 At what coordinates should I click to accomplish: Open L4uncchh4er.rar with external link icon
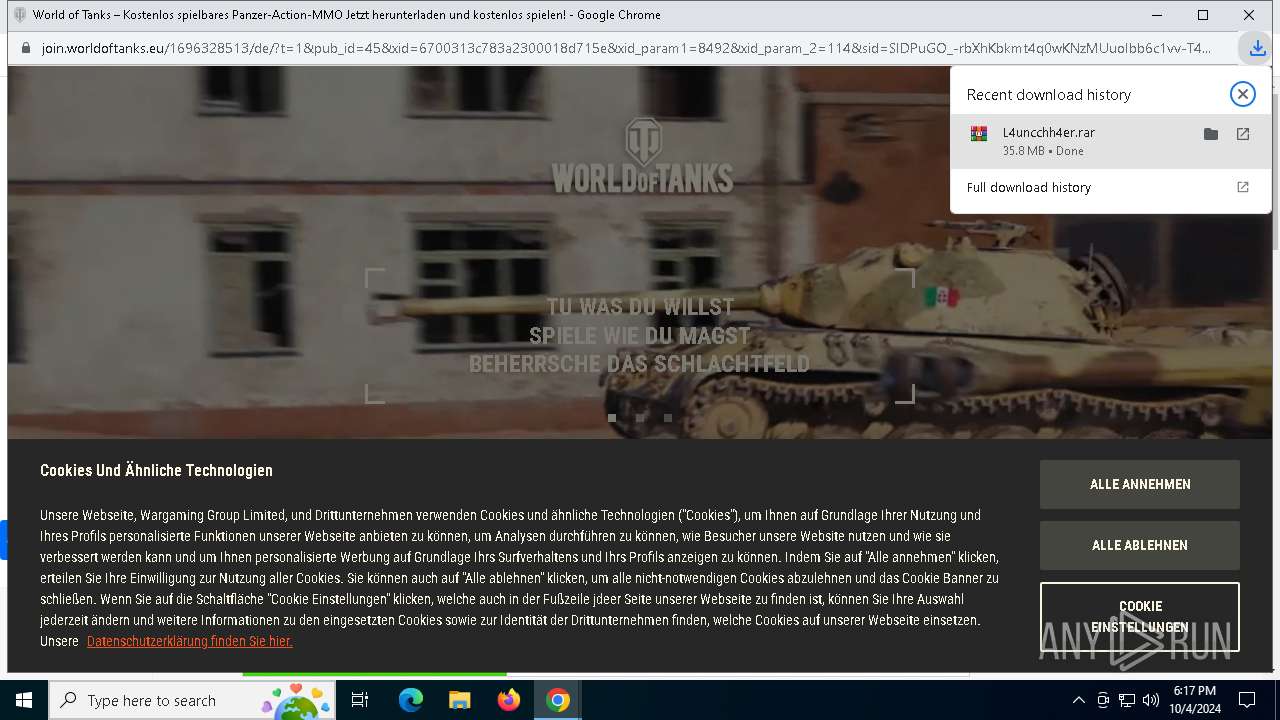point(1243,134)
